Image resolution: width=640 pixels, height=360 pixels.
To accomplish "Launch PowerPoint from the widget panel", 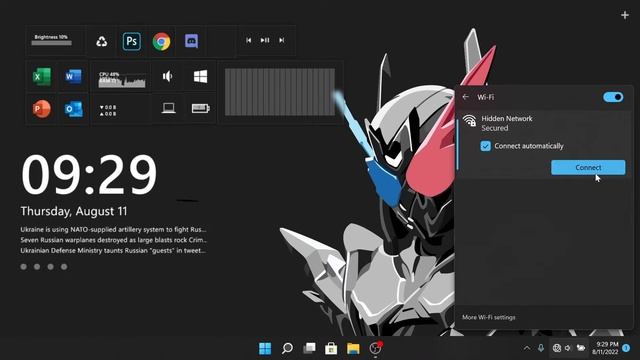I will coord(42,109).
